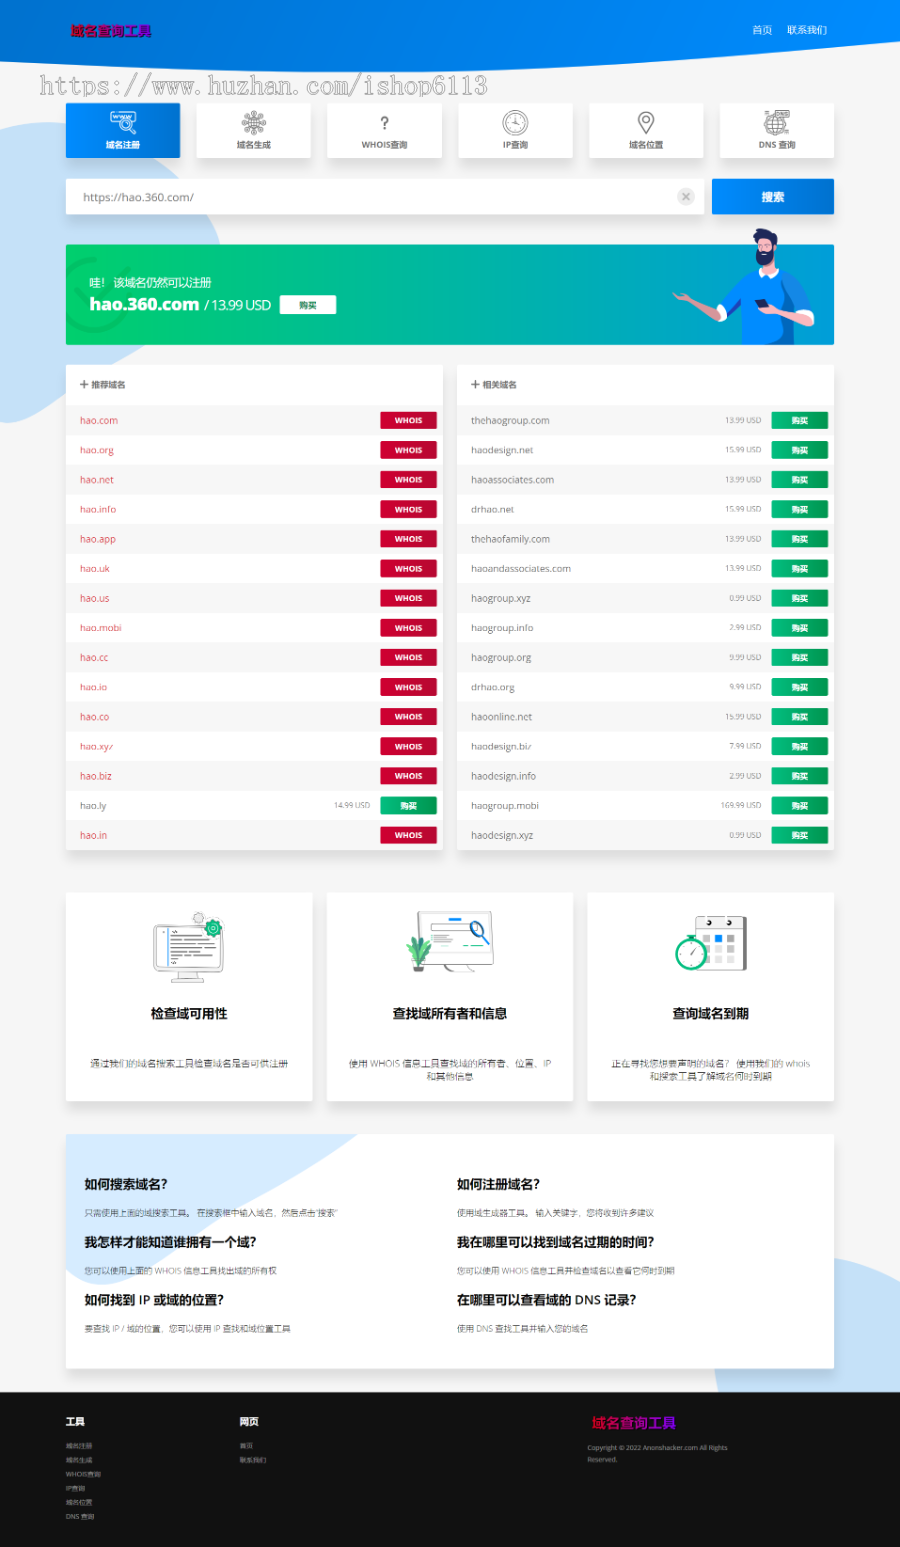Image resolution: width=900 pixels, height=1547 pixels.
Task: Click the 域名查询工具 logo in header
Action: tap(111, 31)
